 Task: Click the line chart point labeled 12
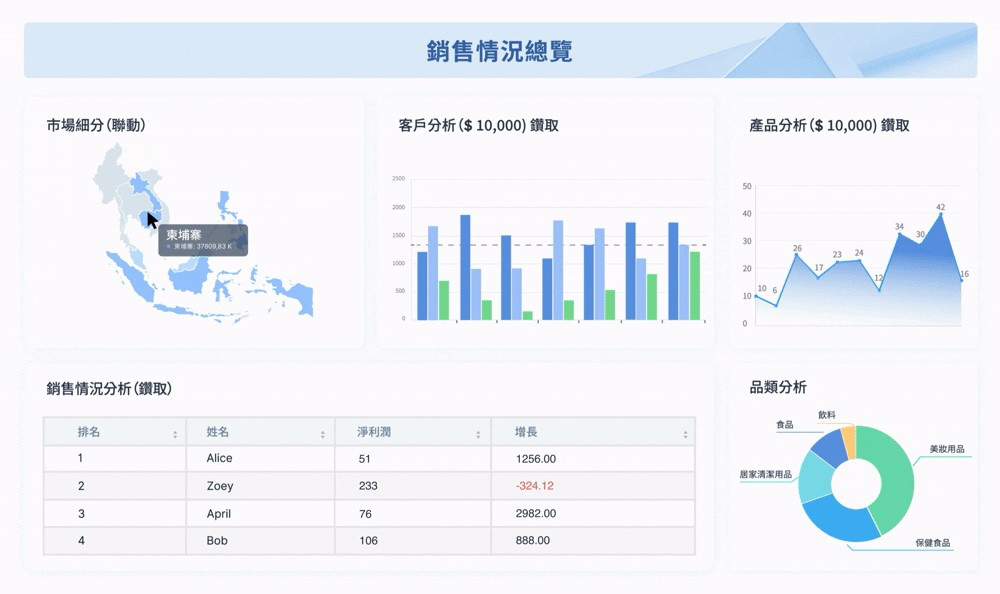point(879,290)
